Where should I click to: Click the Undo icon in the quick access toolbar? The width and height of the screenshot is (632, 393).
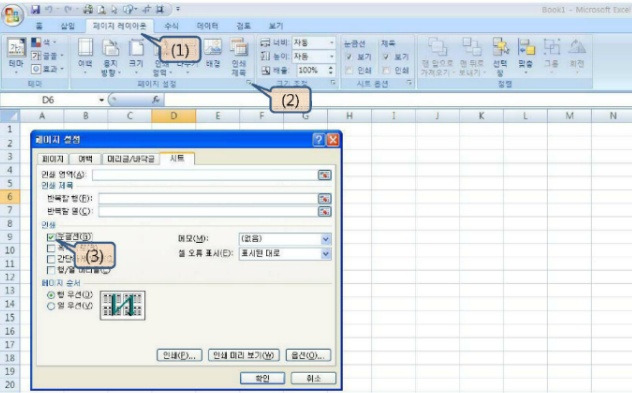pyautogui.click(x=49, y=9)
